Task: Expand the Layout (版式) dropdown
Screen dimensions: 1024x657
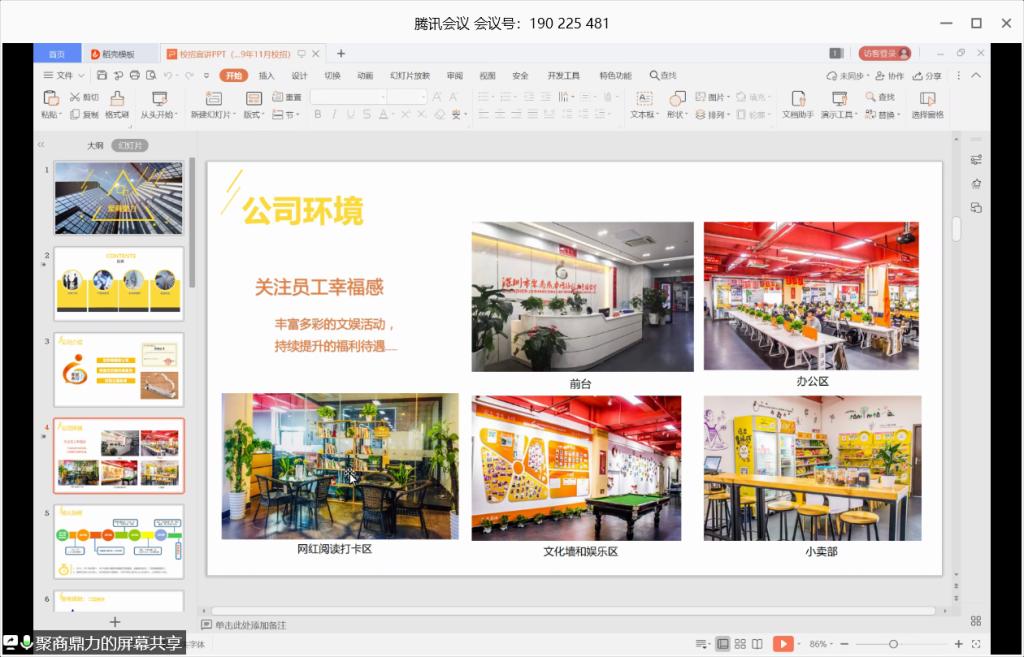Action: coord(253,115)
